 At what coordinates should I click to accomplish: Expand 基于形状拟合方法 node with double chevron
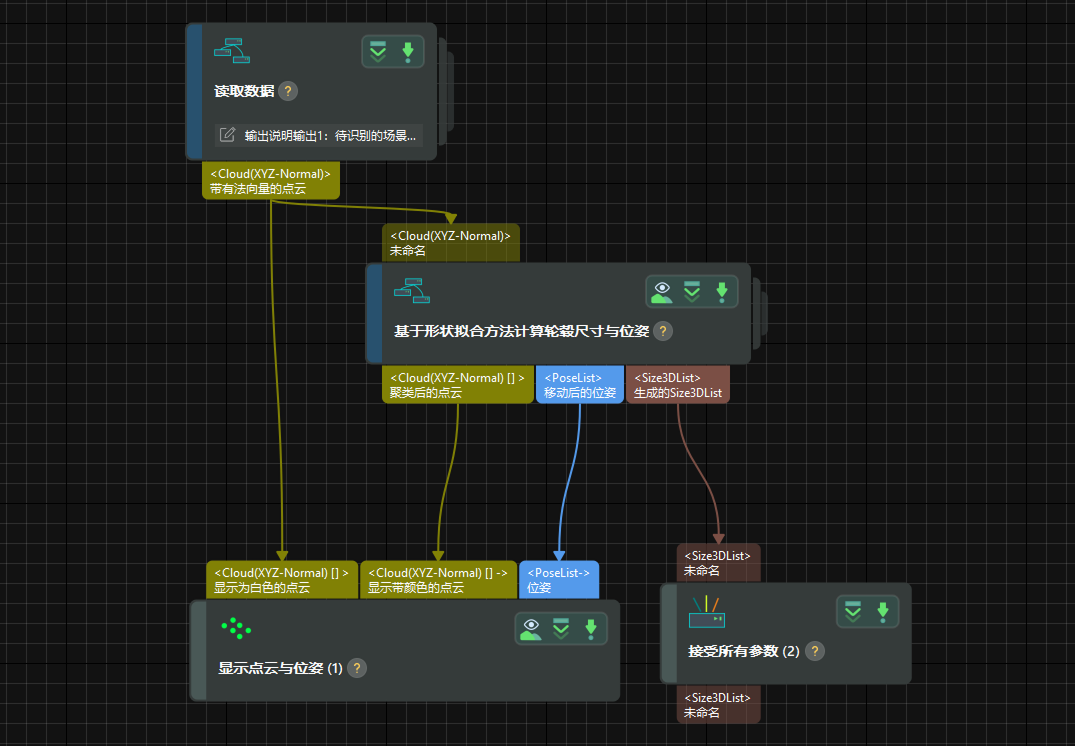691,292
